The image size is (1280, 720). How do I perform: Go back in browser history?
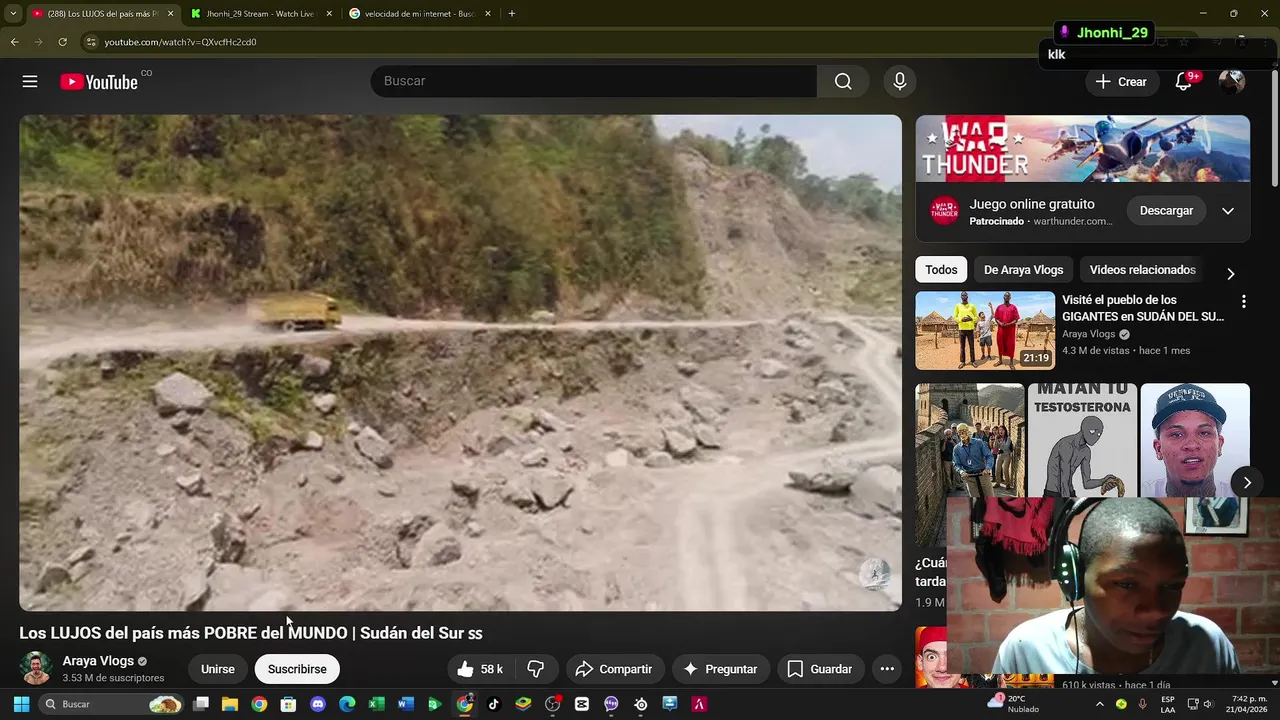pyautogui.click(x=14, y=42)
